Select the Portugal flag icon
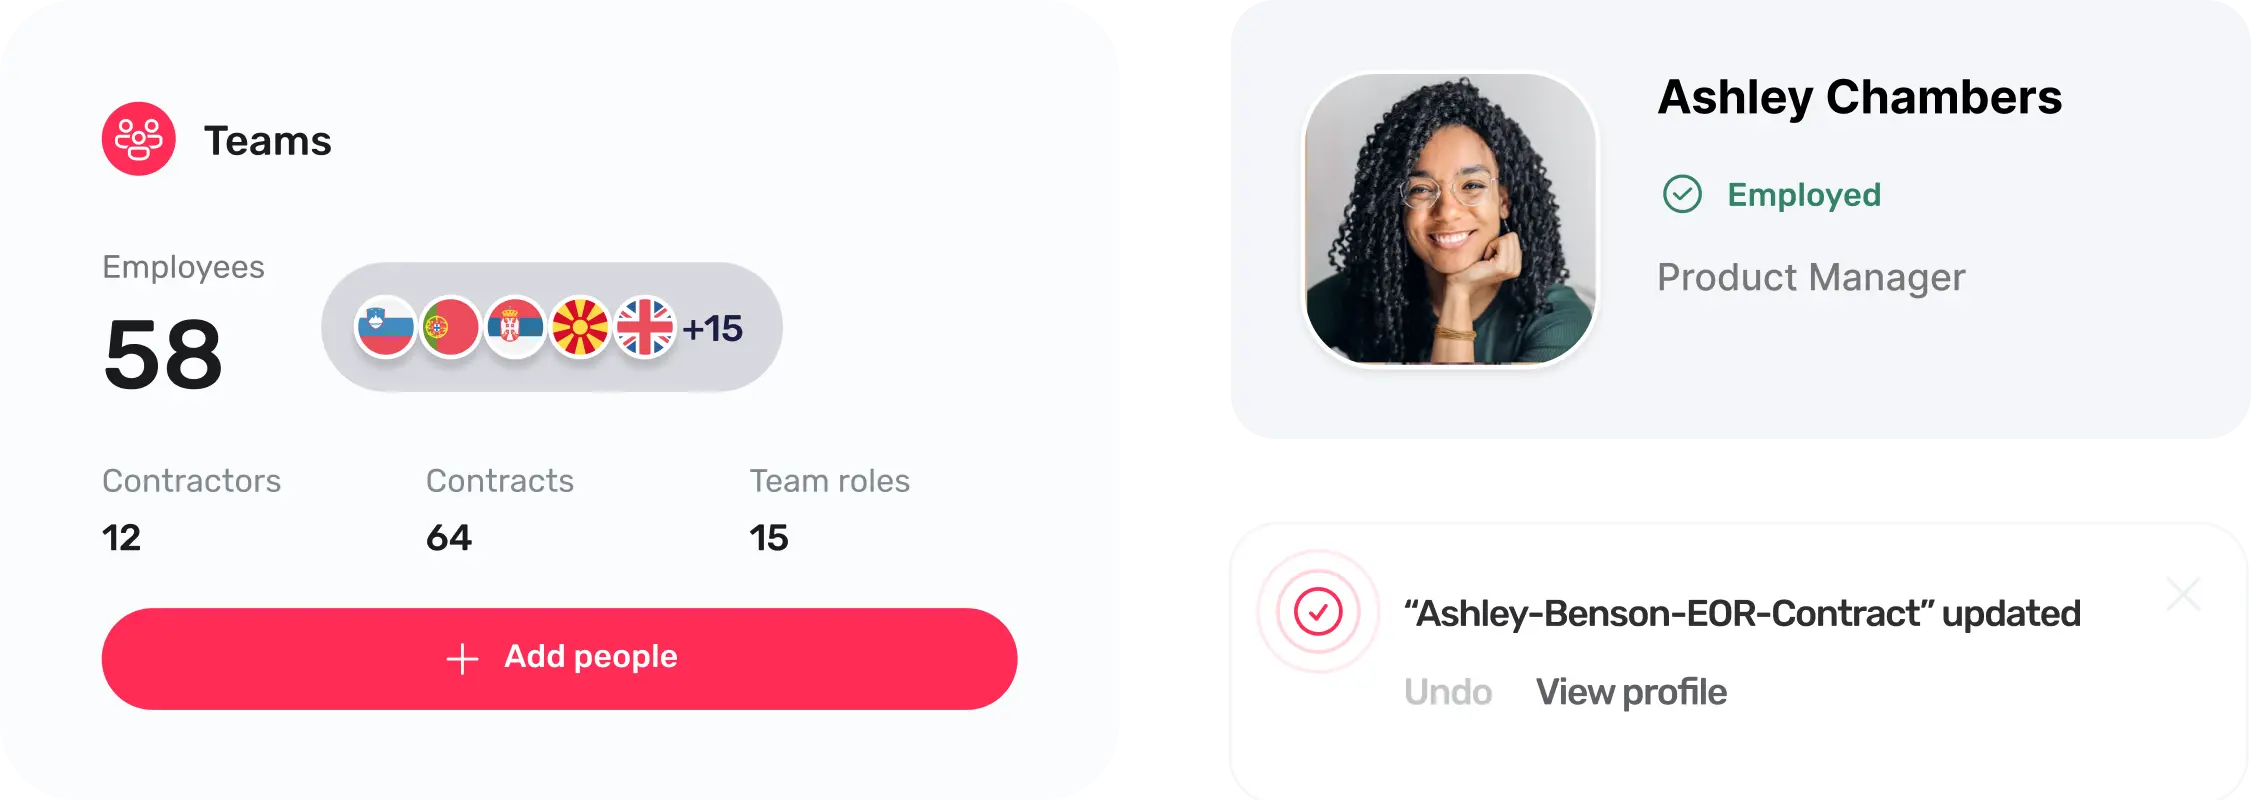The height and width of the screenshot is (800, 2251). click(x=450, y=327)
